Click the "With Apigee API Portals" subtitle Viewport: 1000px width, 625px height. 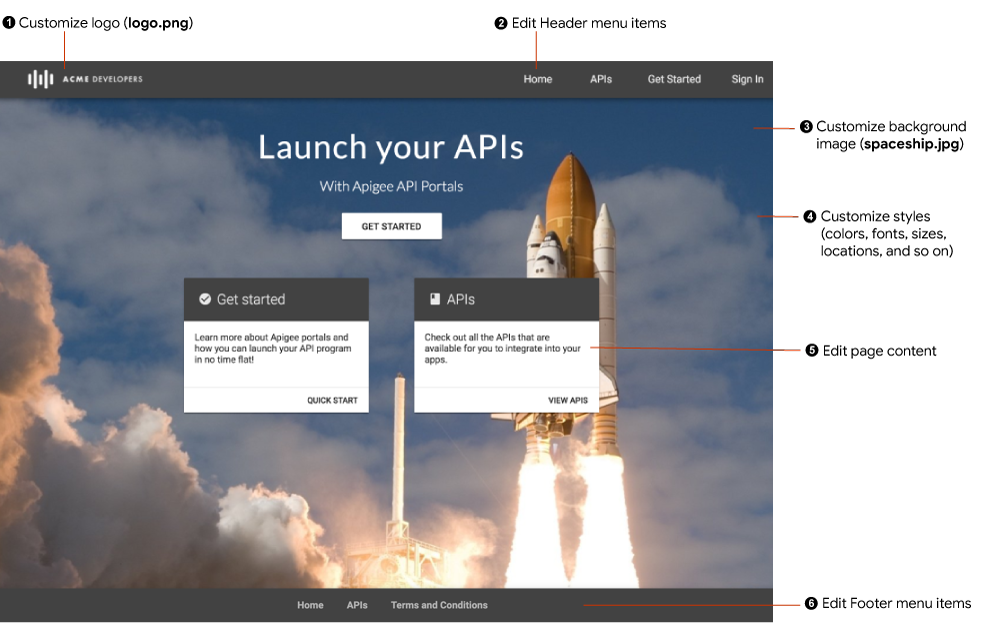(391, 186)
